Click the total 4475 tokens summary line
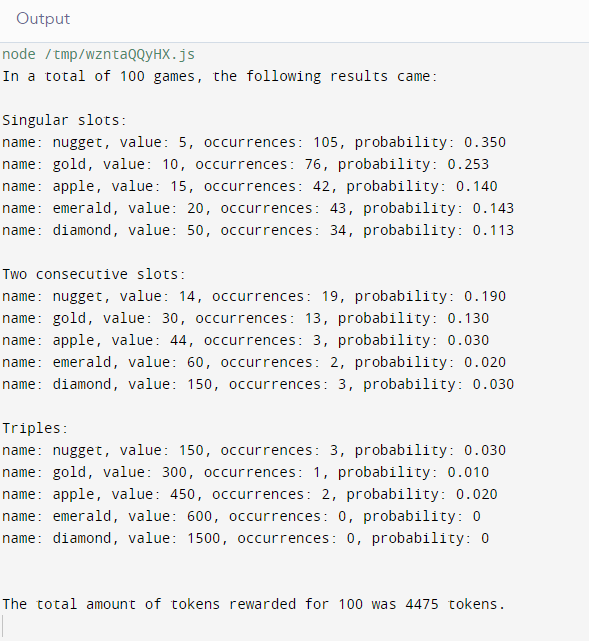The width and height of the screenshot is (589, 641). tap(254, 604)
